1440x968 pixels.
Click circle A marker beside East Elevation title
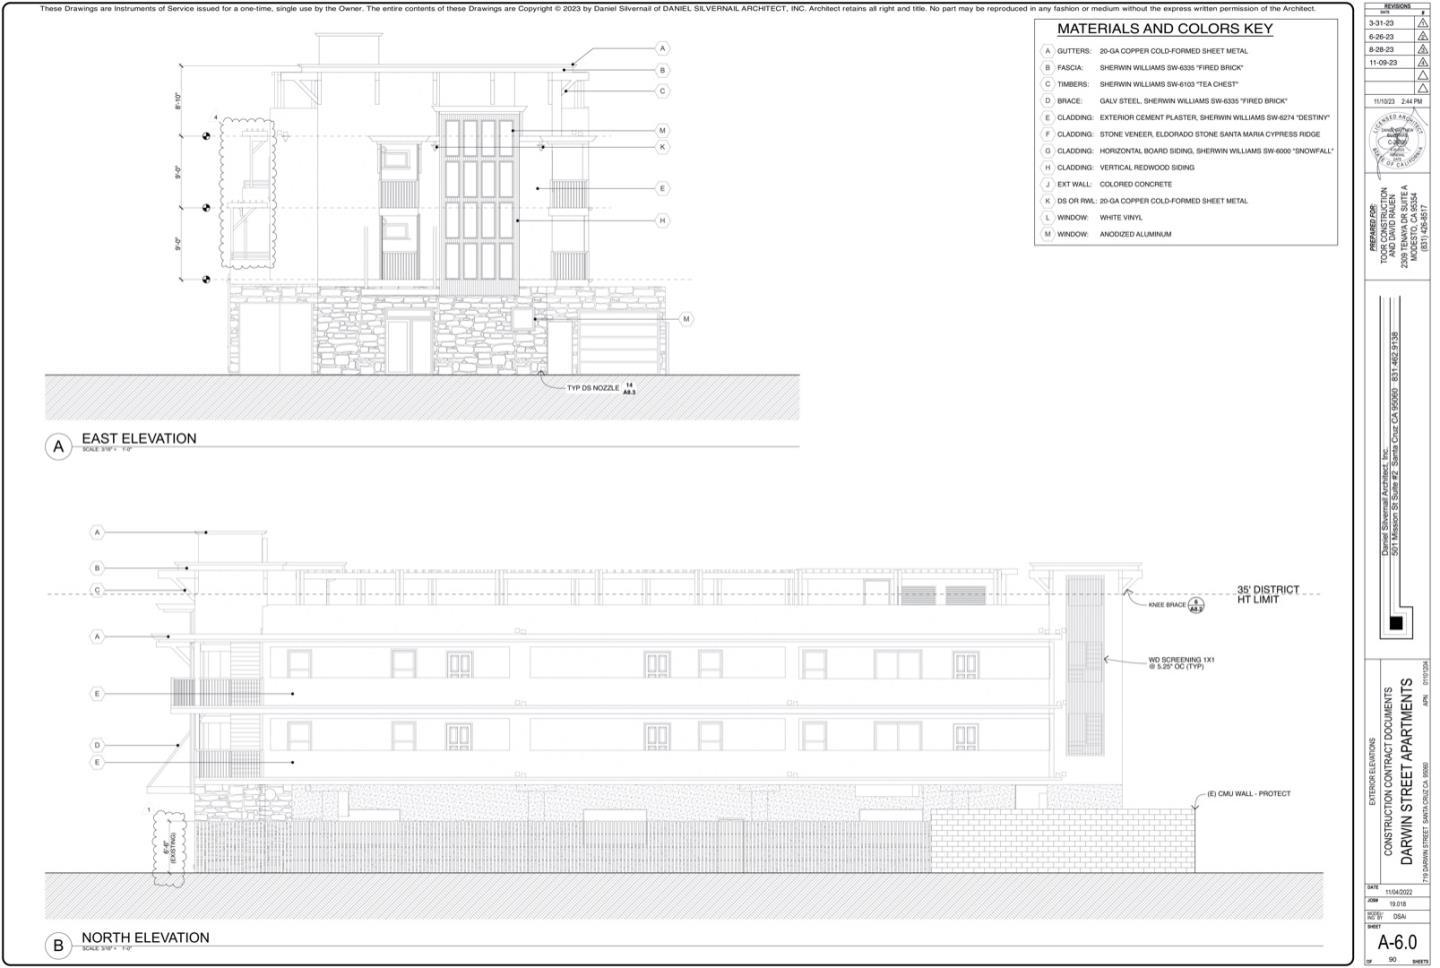point(59,447)
